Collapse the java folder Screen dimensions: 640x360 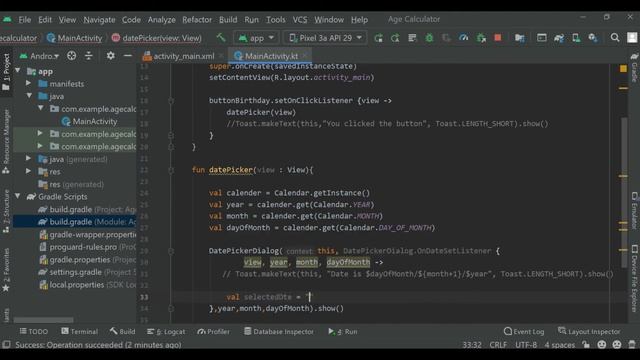(x=29, y=96)
